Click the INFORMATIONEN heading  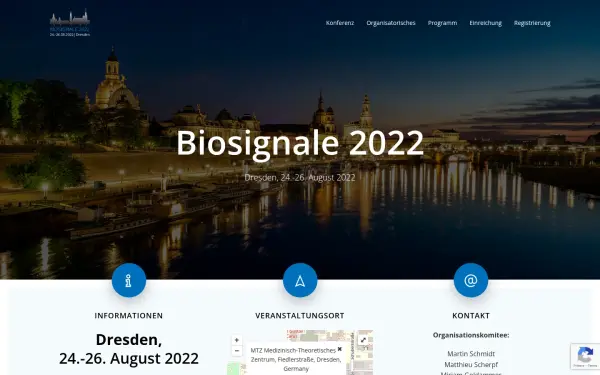pos(129,316)
